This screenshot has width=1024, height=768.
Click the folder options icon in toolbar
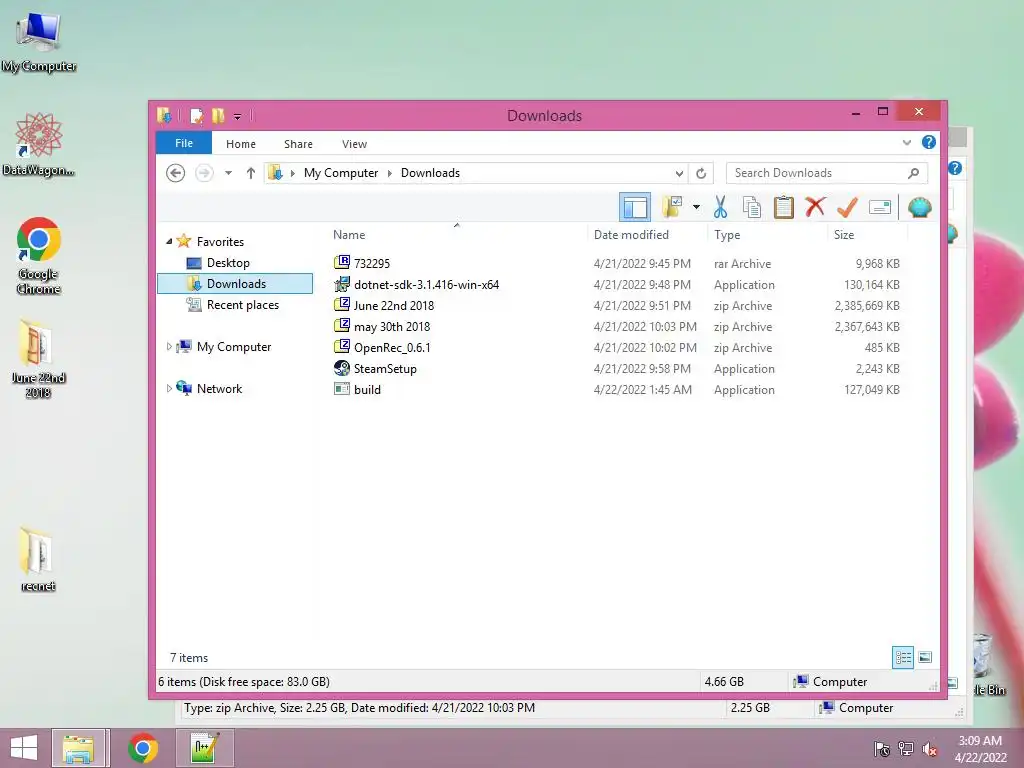672,207
